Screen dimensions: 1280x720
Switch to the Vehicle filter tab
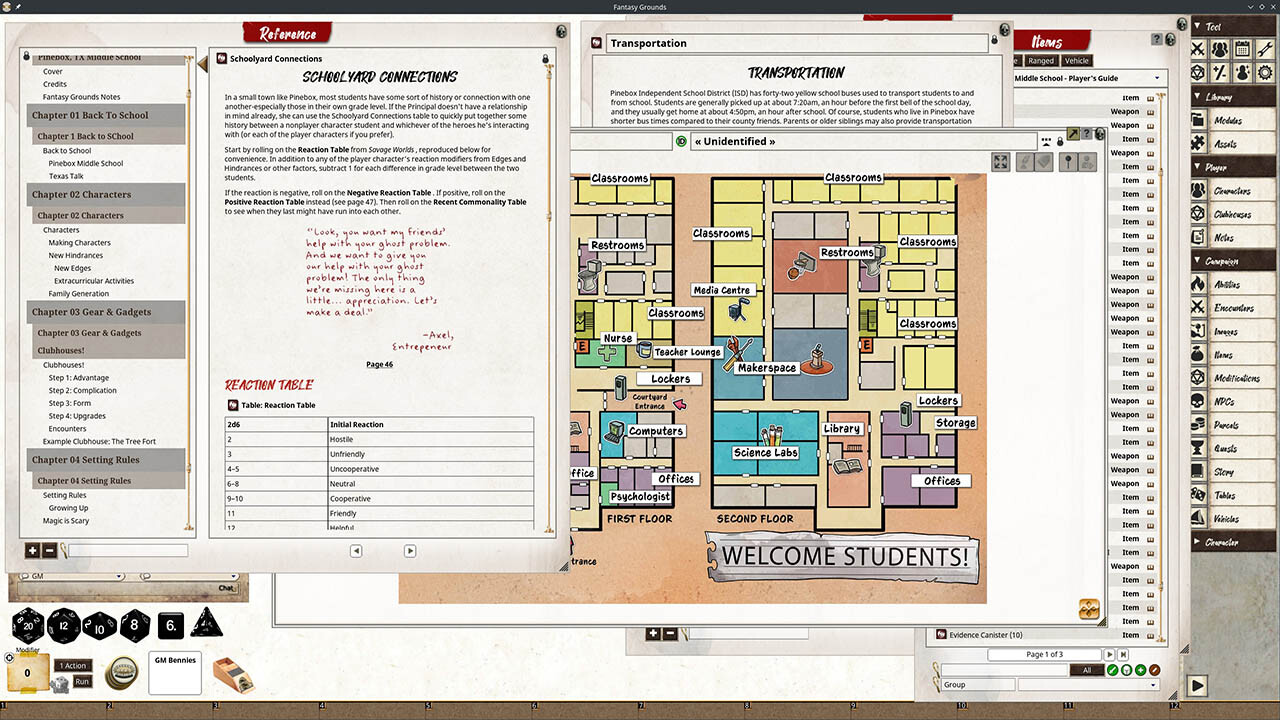[x=1077, y=60]
